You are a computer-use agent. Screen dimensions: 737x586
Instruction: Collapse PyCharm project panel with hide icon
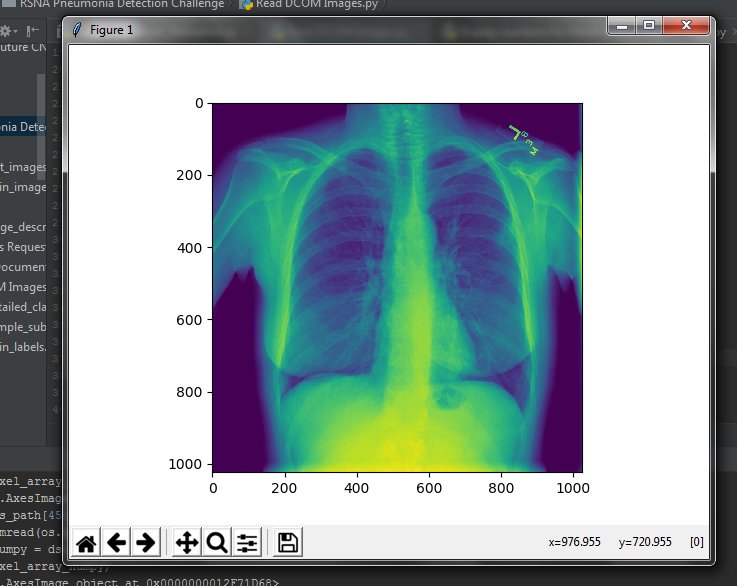(x=32, y=31)
